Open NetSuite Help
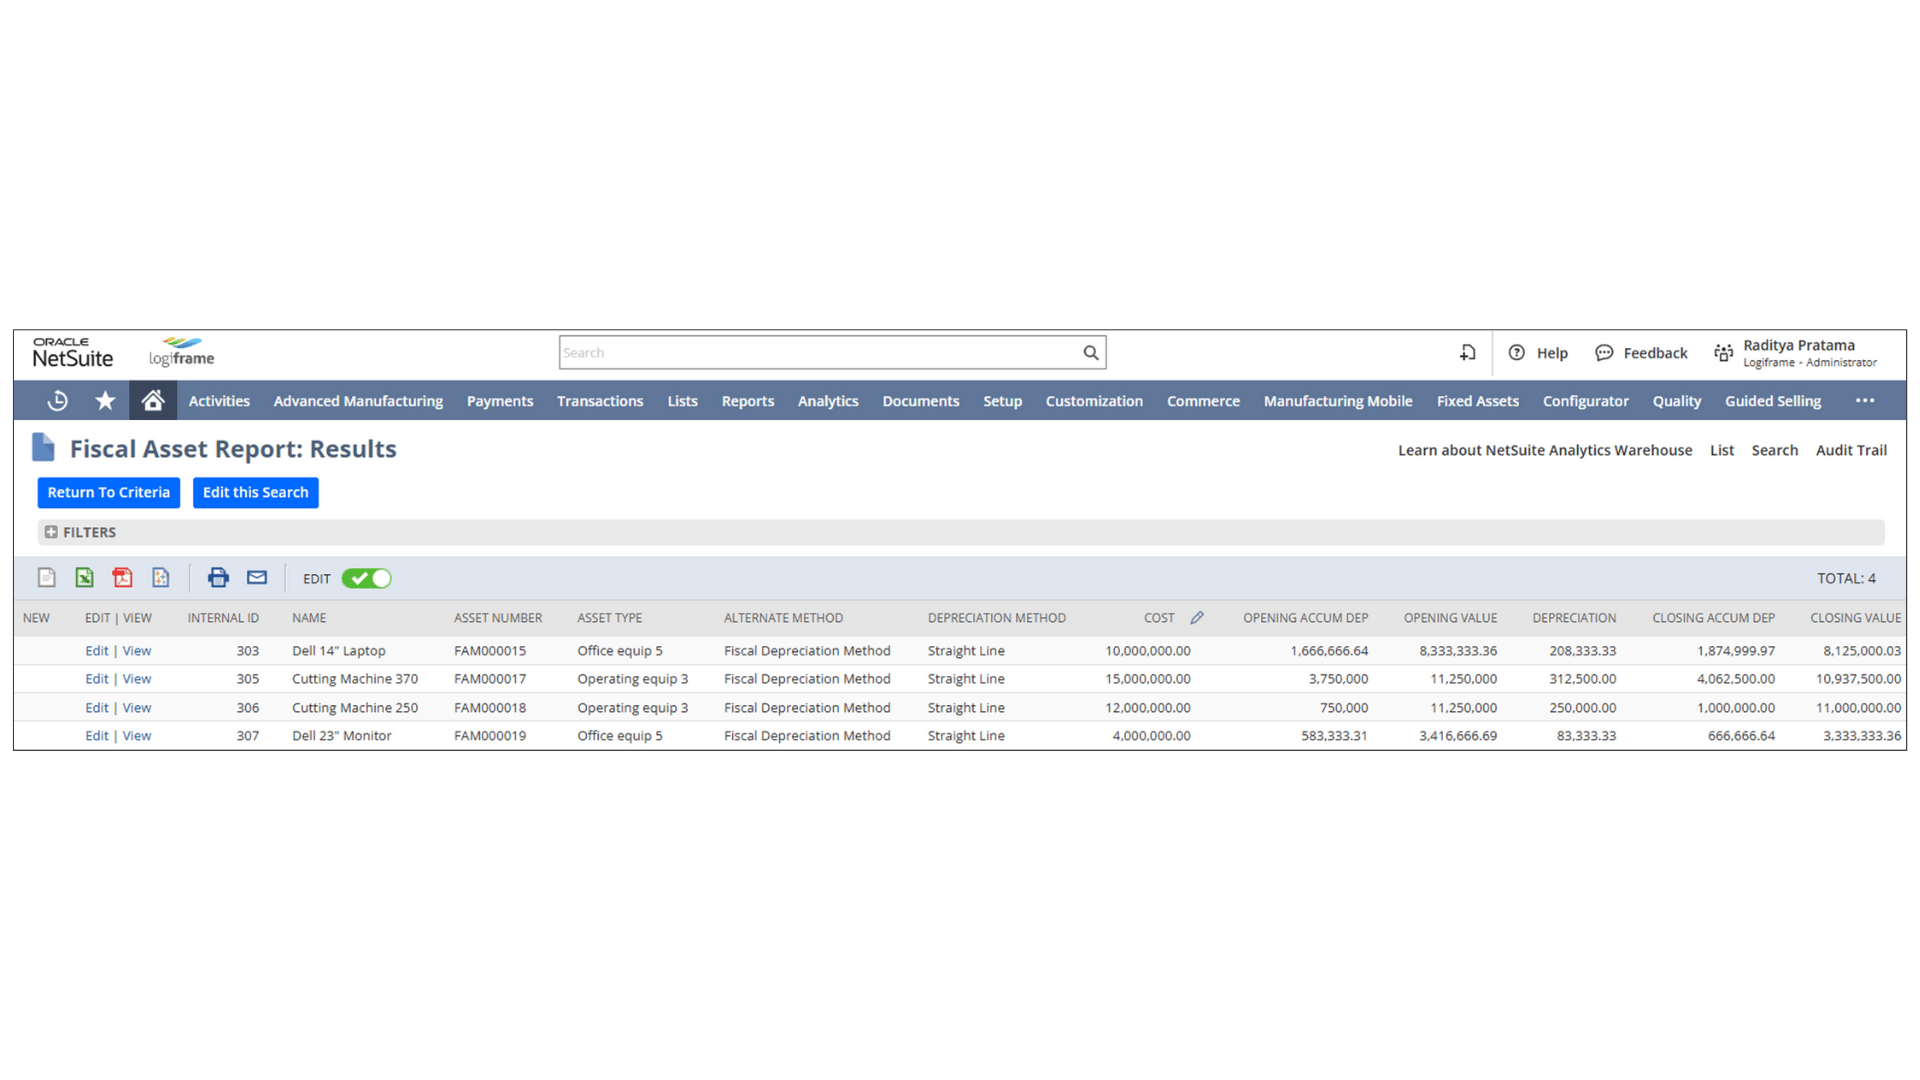 1538,352
